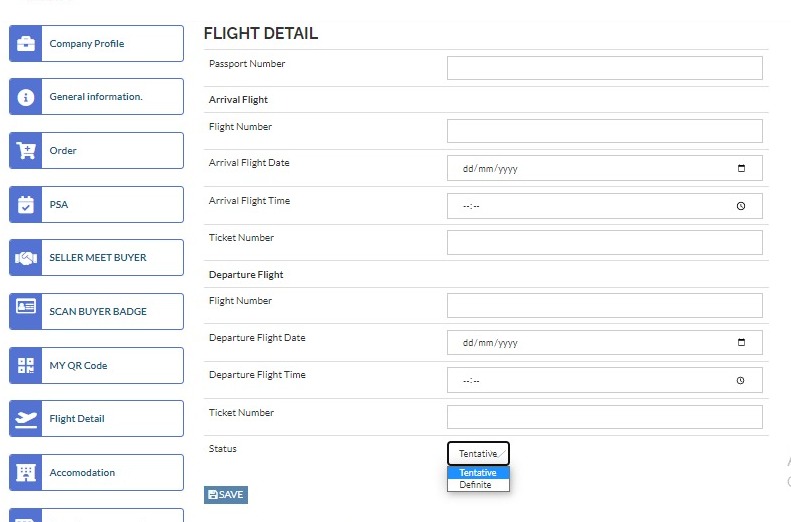The width and height of the screenshot is (791, 522).
Task: Open the Departure Flight Time clock picker
Action: click(x=740, y=380)
